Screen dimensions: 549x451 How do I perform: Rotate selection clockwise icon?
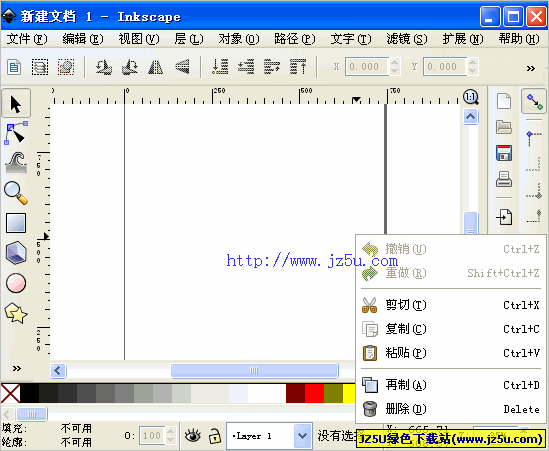pos(130,67)
